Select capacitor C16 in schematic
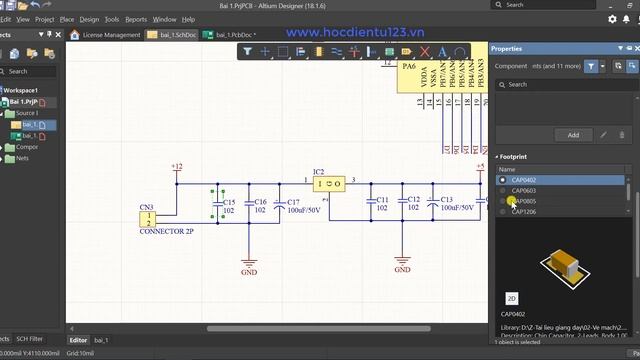Image resolution: width=640 pixels, height=360 pixels. [x=249, y=204]
